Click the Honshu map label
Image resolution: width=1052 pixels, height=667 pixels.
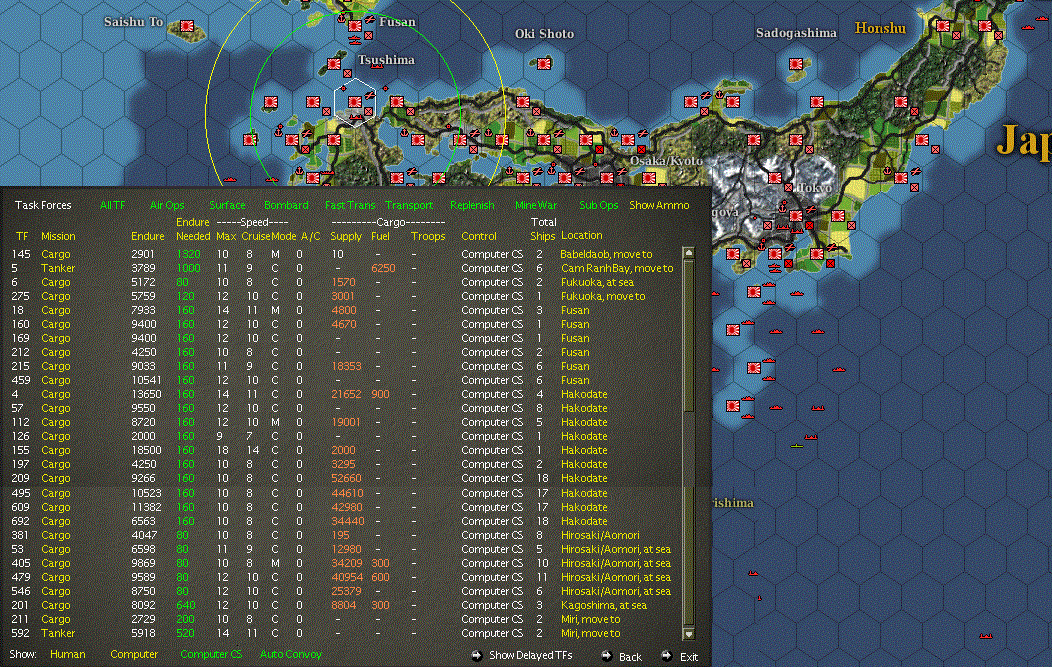coord(880,28)
